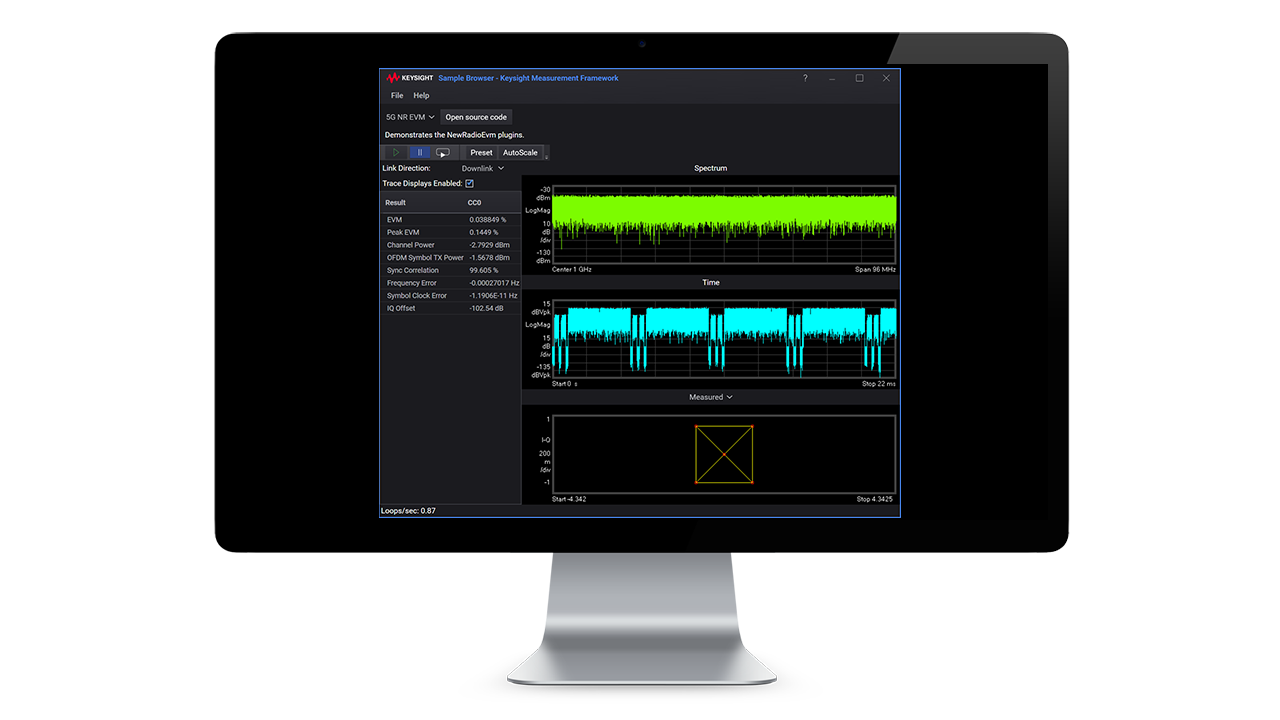1280x720 pixels.
Task: Open the 5G NR EVM sample selector dropdown
Action: [x=408, y=117]
